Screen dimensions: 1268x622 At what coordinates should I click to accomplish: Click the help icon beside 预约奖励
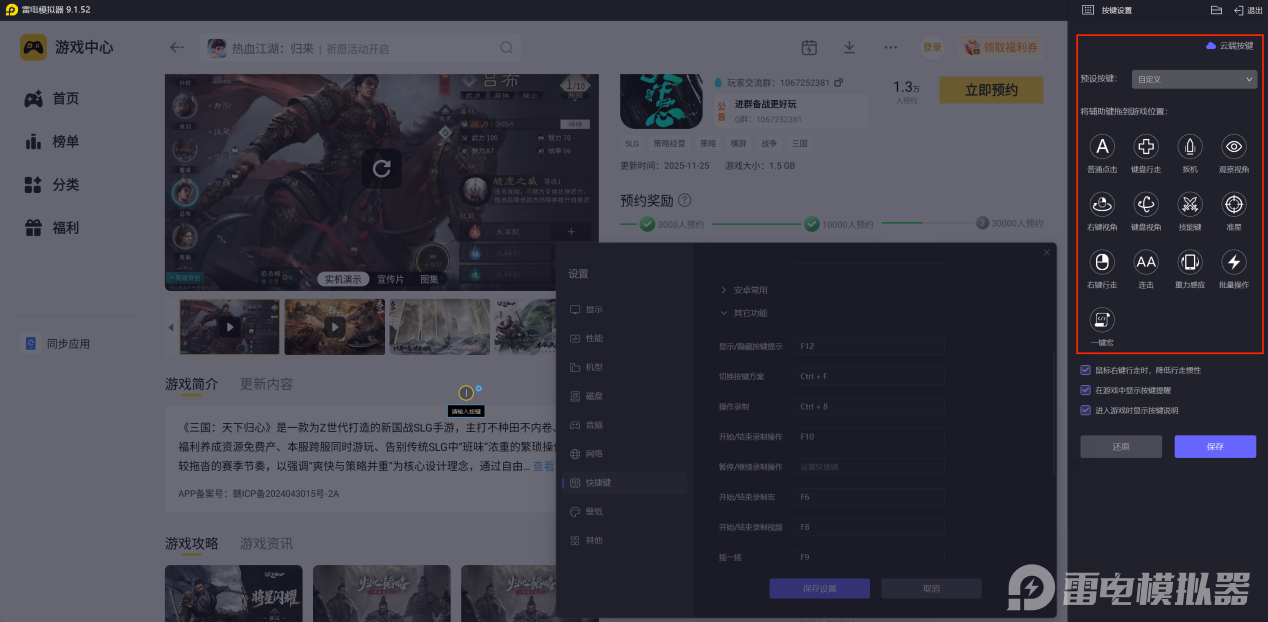pyautogui.click(x=685, y=200)
